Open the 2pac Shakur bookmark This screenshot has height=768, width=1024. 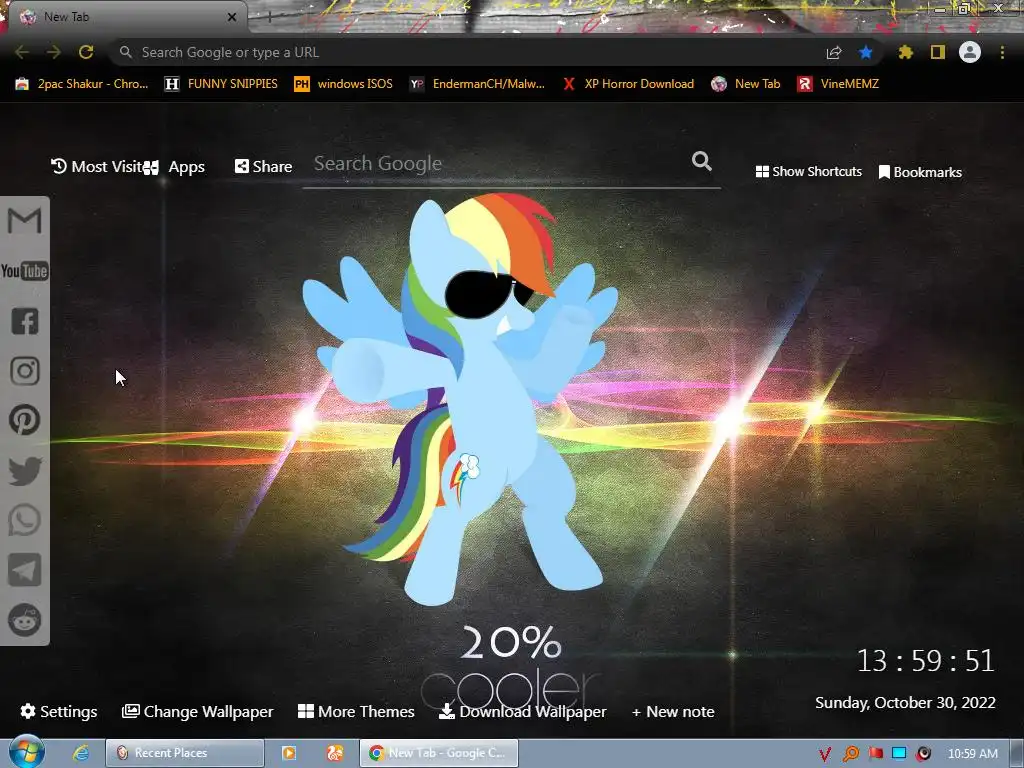pos(82,84)
